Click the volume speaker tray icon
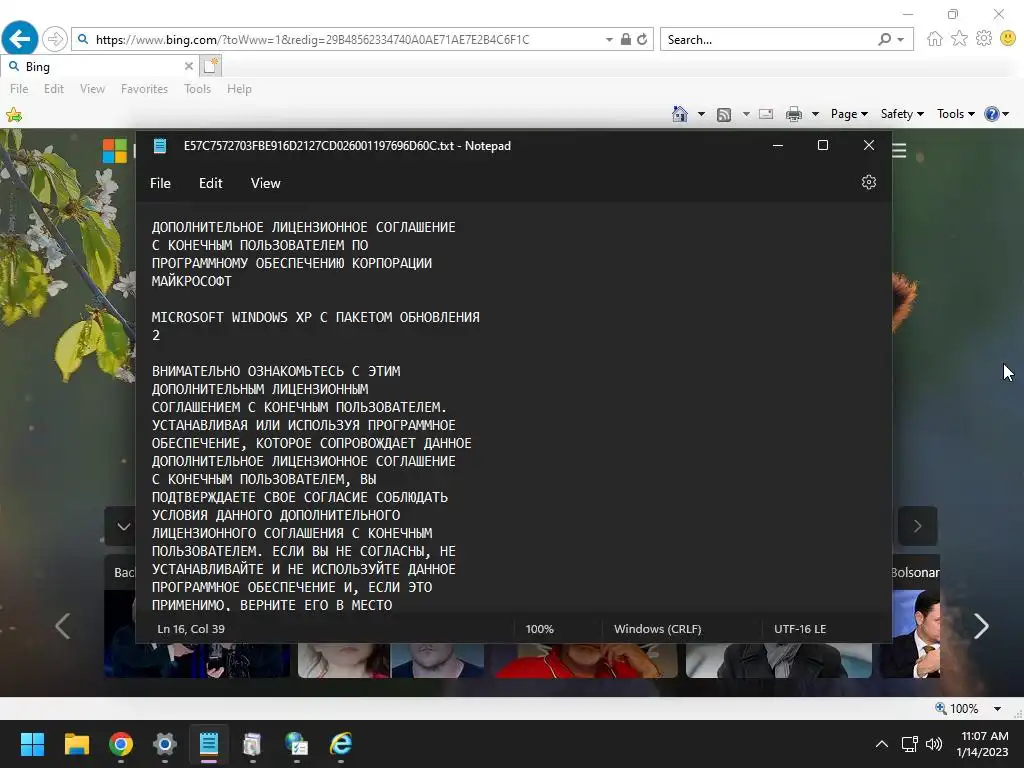This screenshot has width=1024, height=768. click(934, 744)
